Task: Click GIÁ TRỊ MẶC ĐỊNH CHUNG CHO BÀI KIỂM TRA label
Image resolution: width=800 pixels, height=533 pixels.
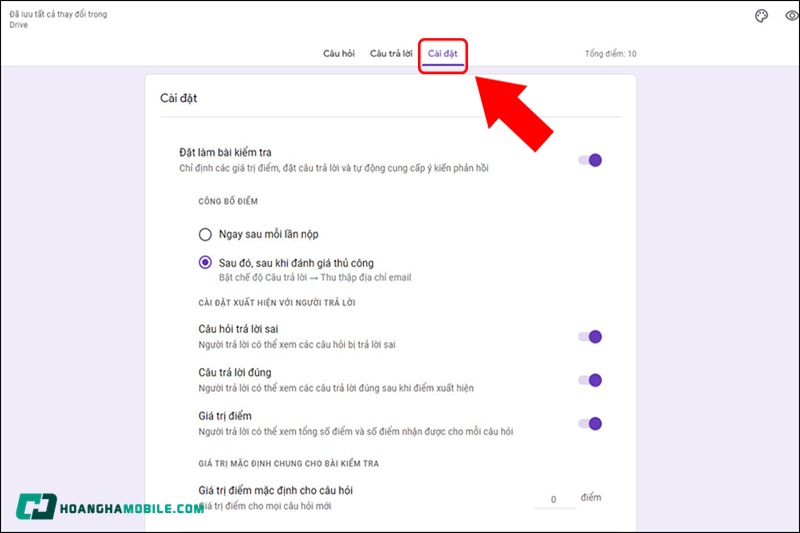Action: coord(289,463)
